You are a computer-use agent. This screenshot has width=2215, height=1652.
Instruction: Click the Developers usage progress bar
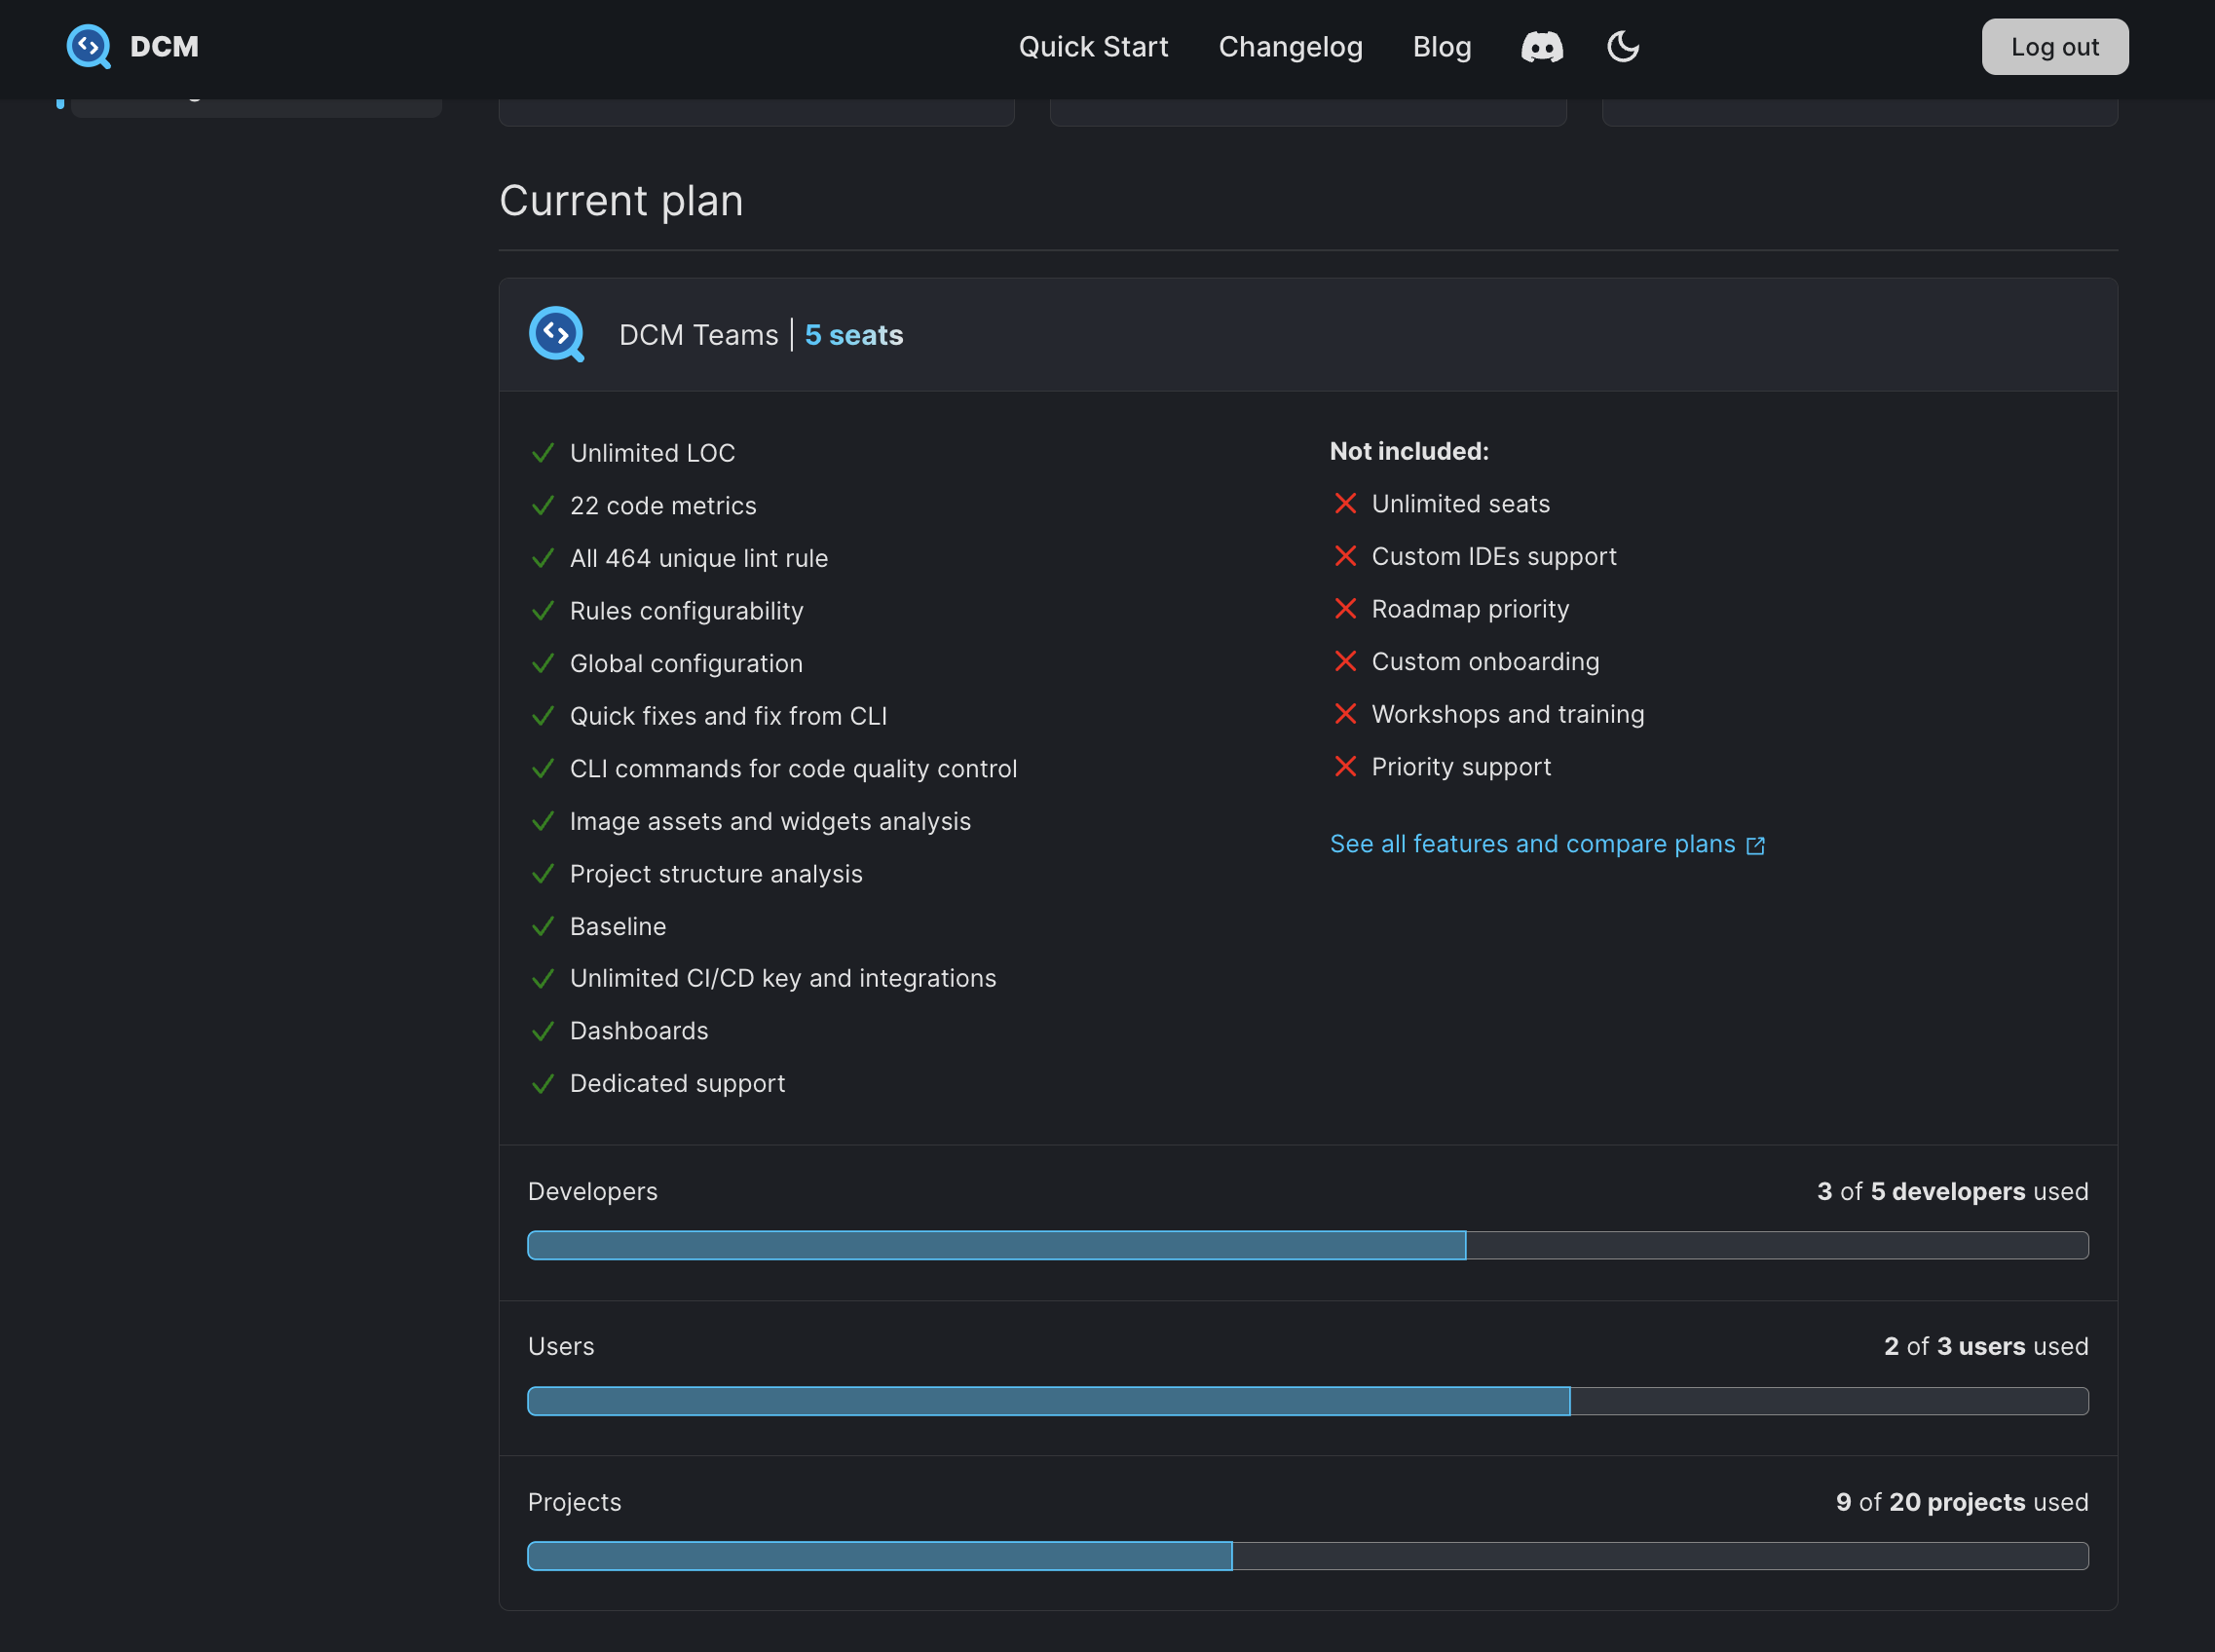tap(1307, 1245)
